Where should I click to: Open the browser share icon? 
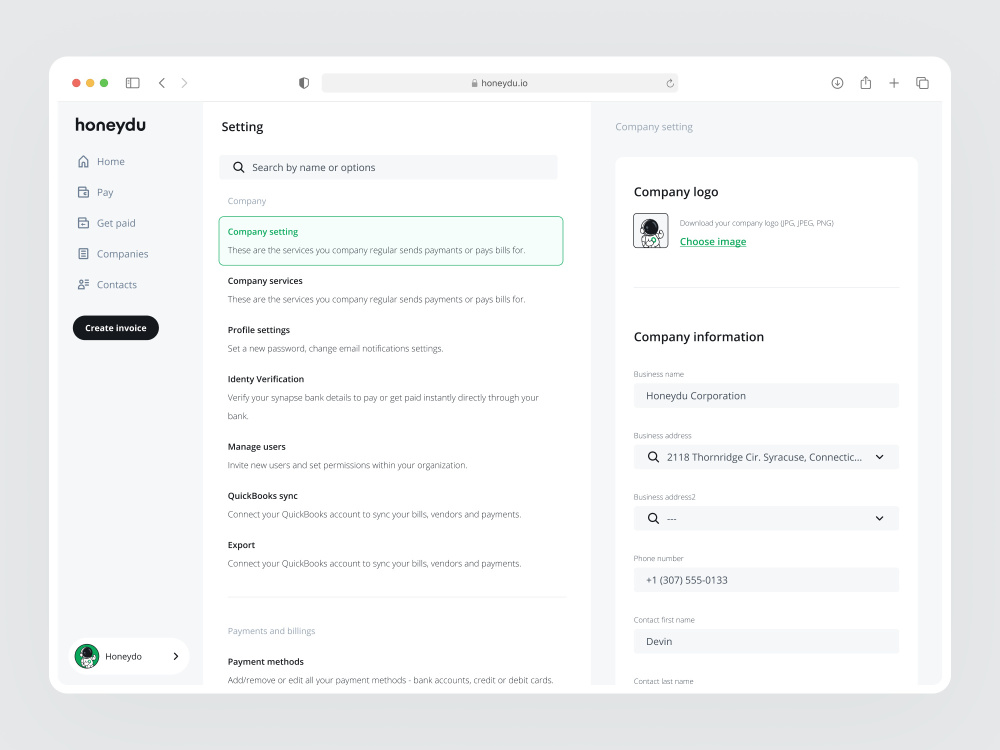tap(865, 82)
